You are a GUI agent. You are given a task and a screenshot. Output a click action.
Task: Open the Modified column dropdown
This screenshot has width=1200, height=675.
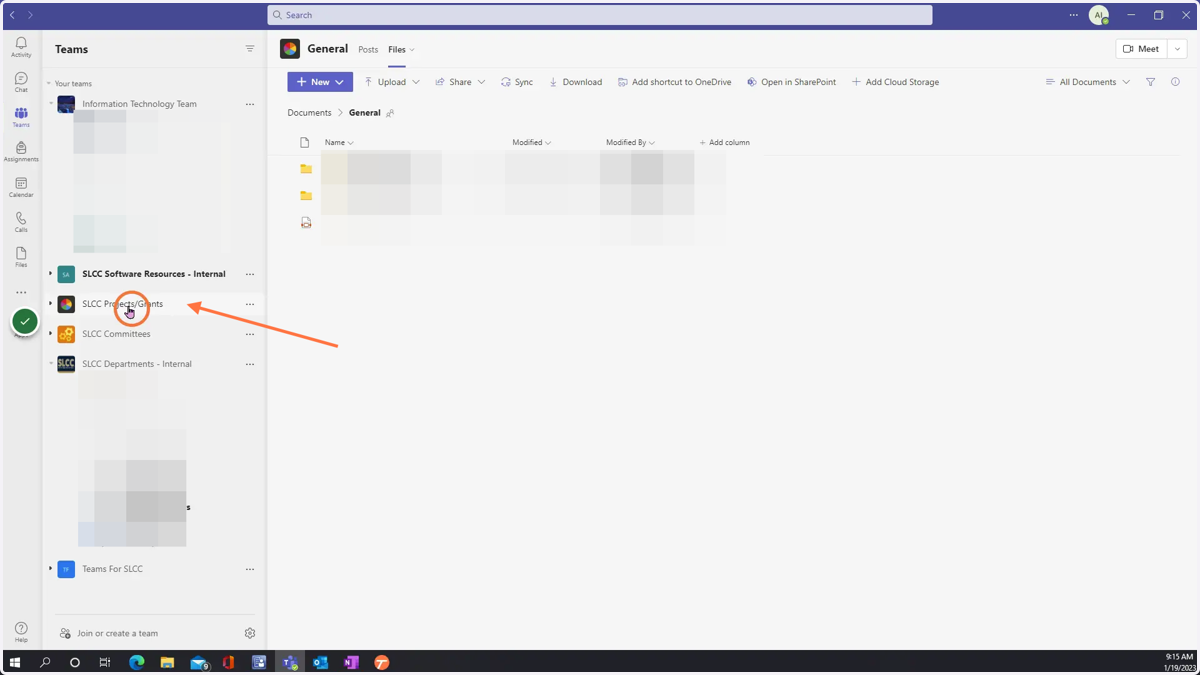[532, 143]
